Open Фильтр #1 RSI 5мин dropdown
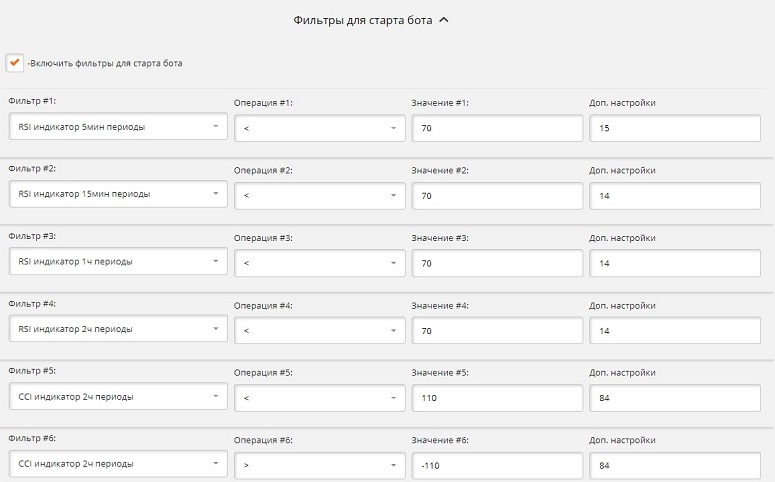This screenshot has height=482, width=775. tap(118, 127)
